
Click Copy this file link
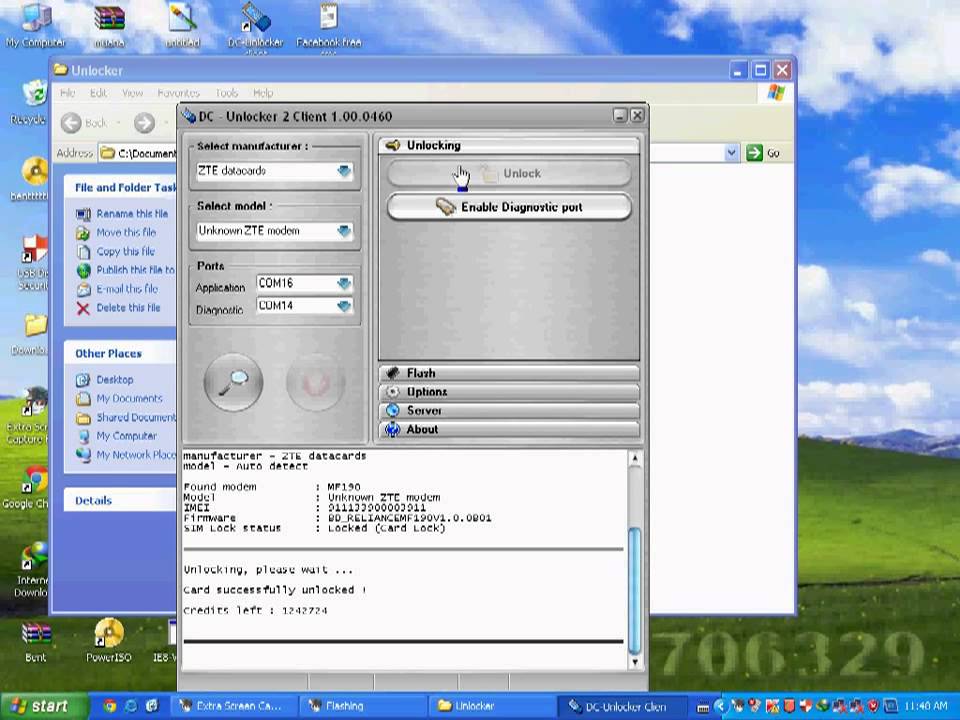(x=126, y=252)
